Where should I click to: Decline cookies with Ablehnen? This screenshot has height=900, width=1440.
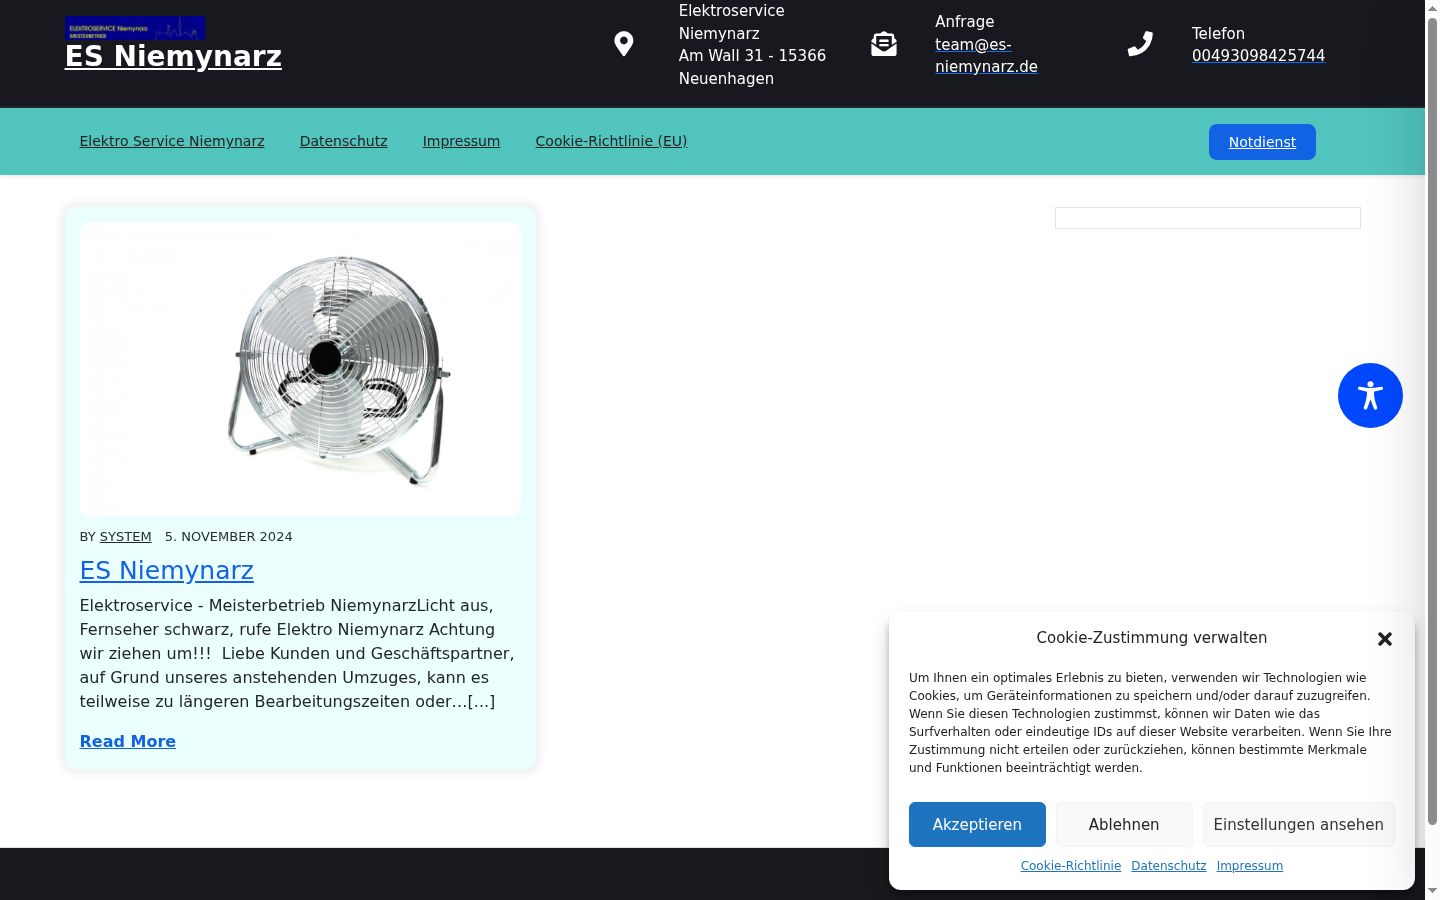(1124, 825)
